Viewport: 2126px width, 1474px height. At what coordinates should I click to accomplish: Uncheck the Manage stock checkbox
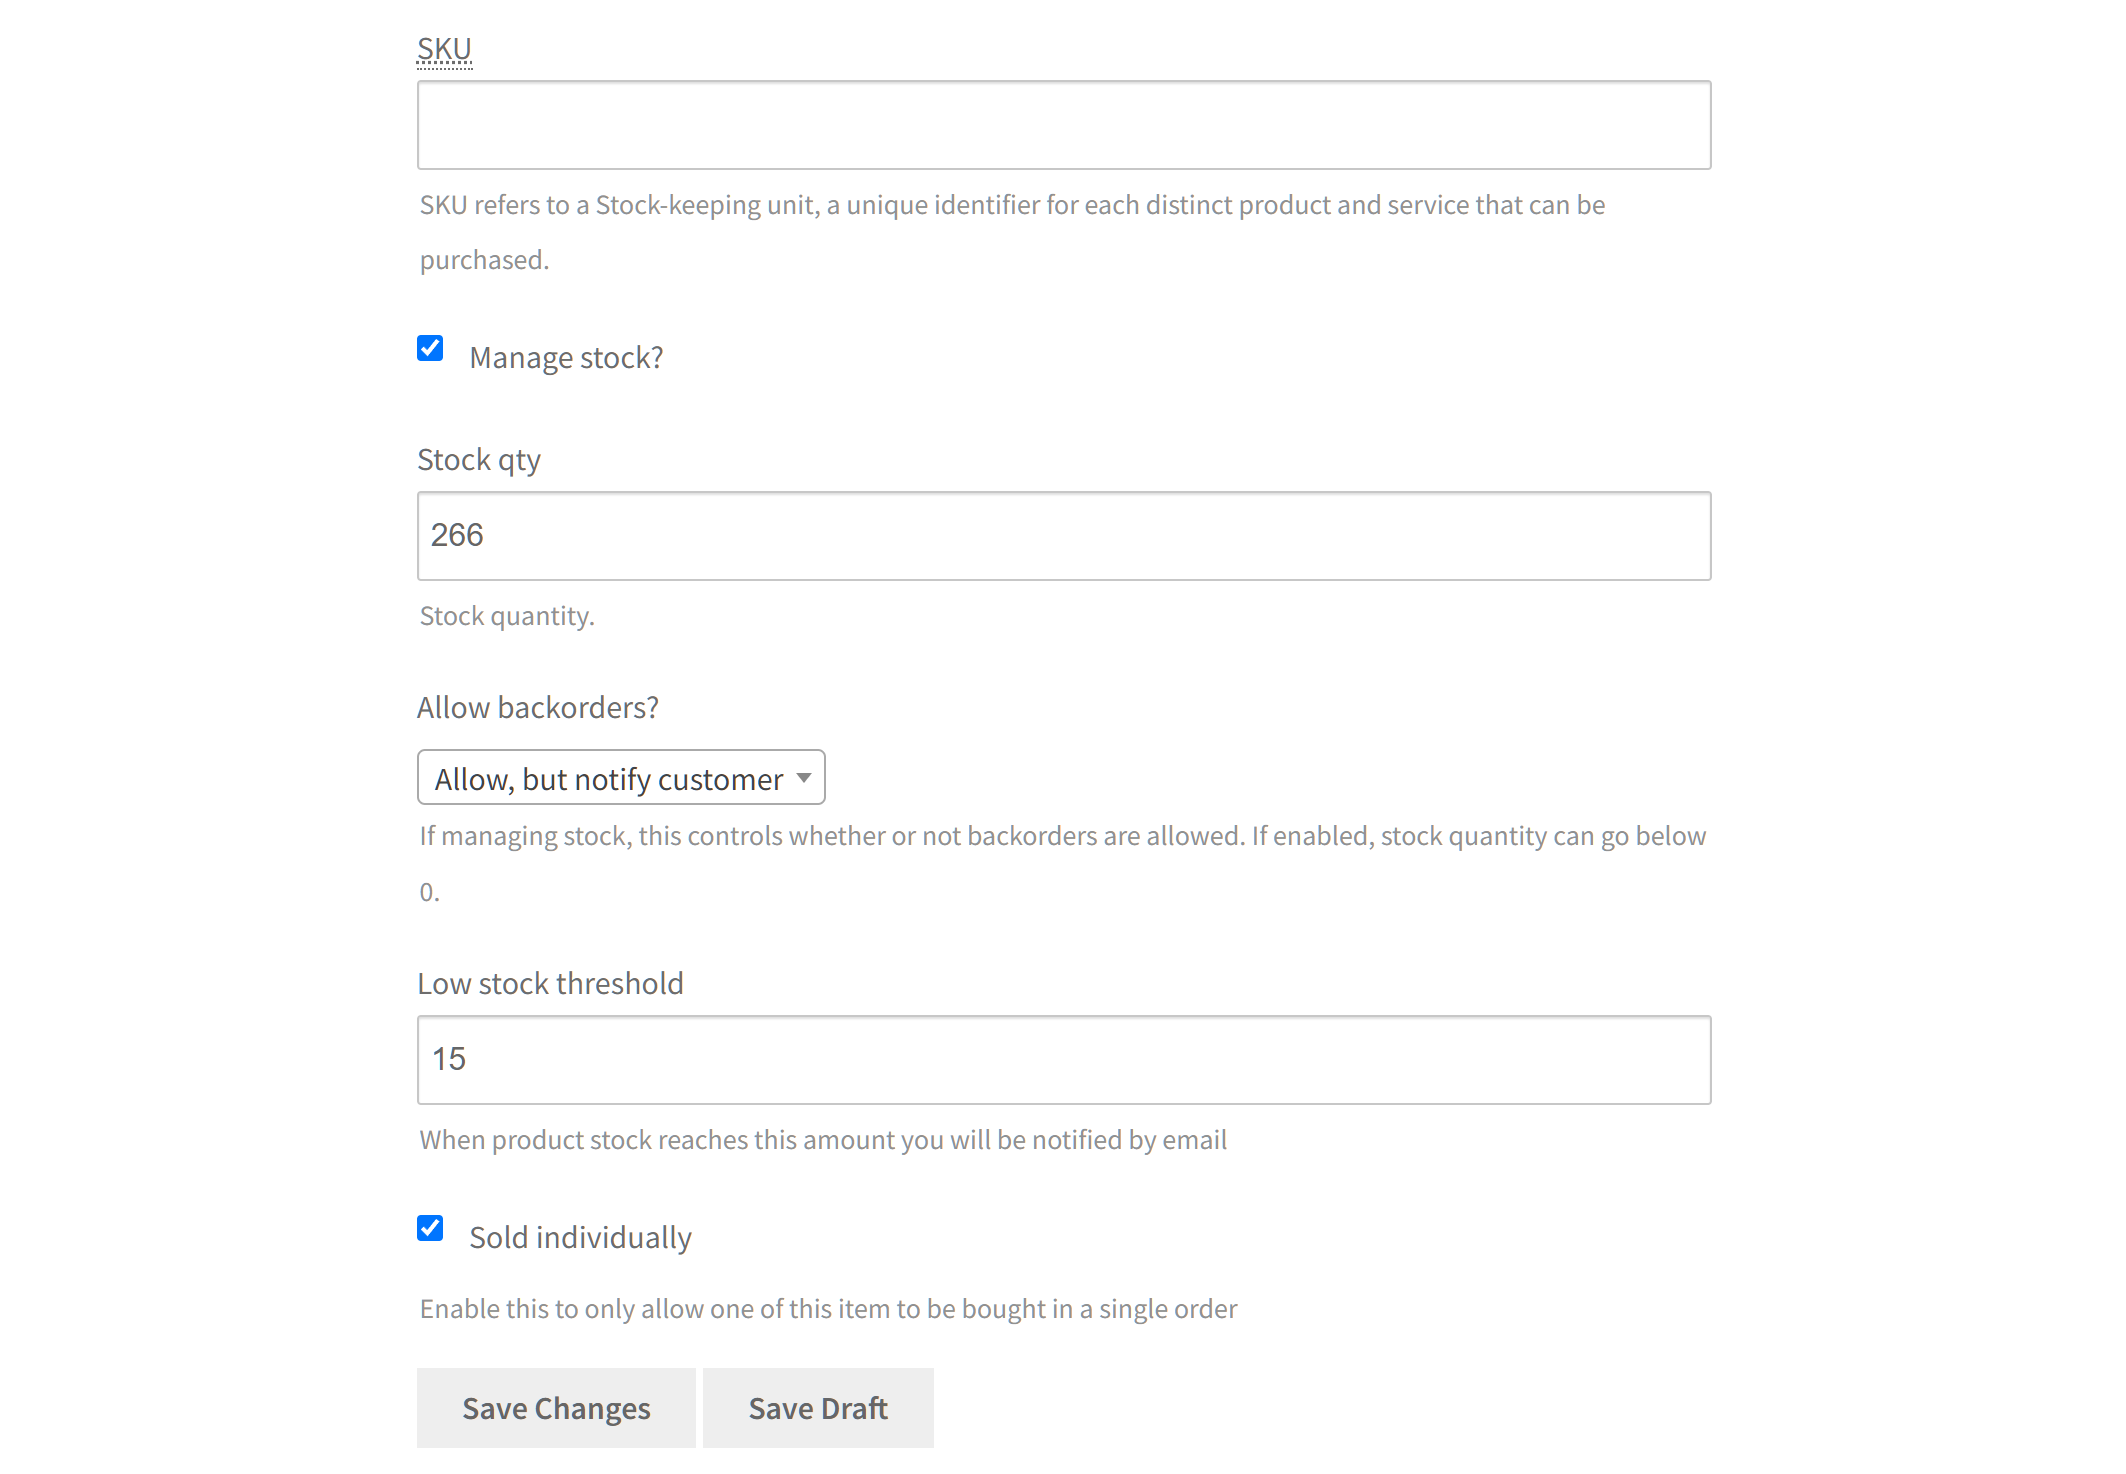point(430,348)
